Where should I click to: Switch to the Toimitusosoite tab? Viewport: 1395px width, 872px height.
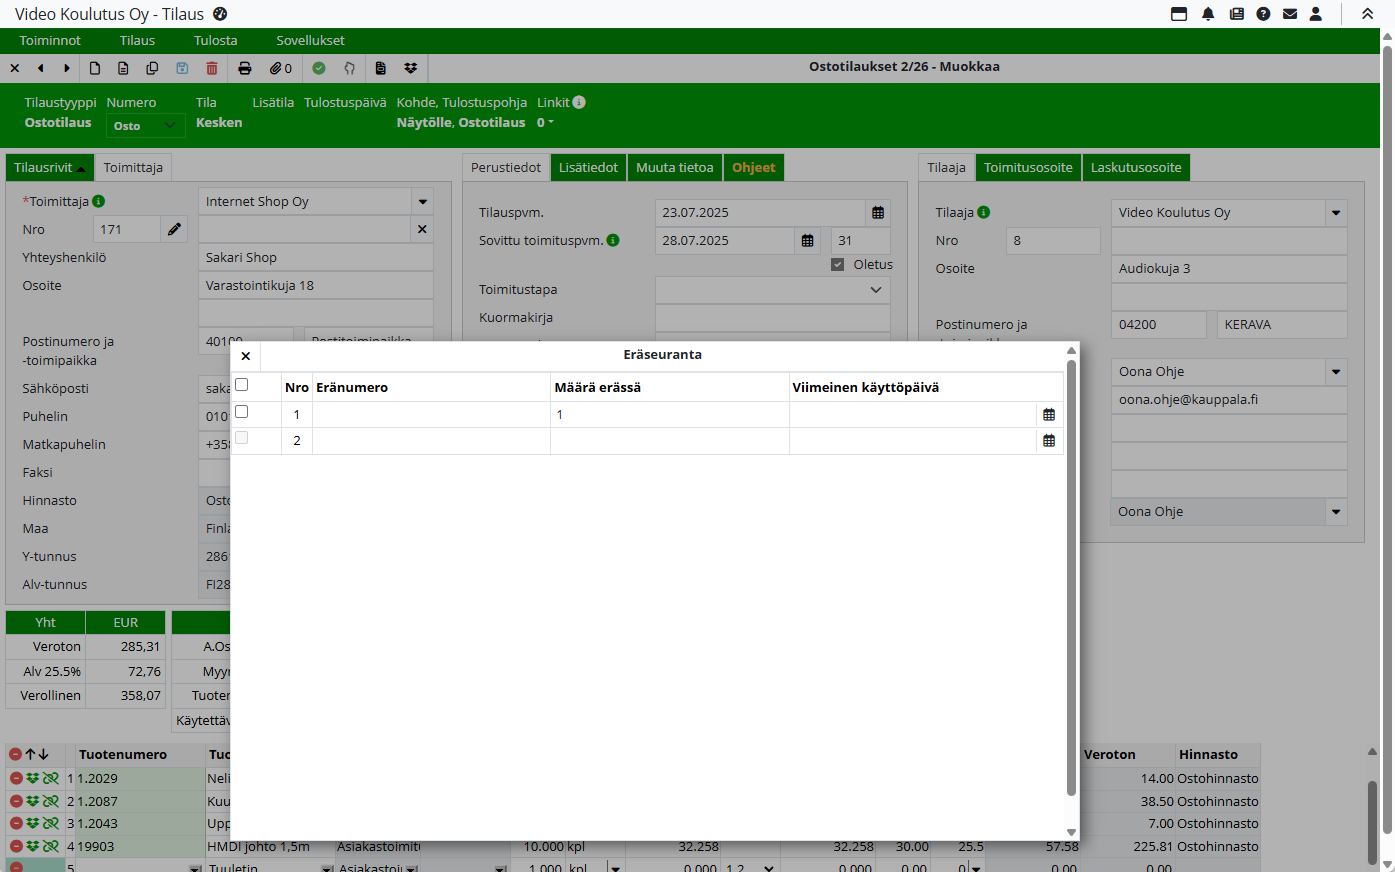(1027, 168)
